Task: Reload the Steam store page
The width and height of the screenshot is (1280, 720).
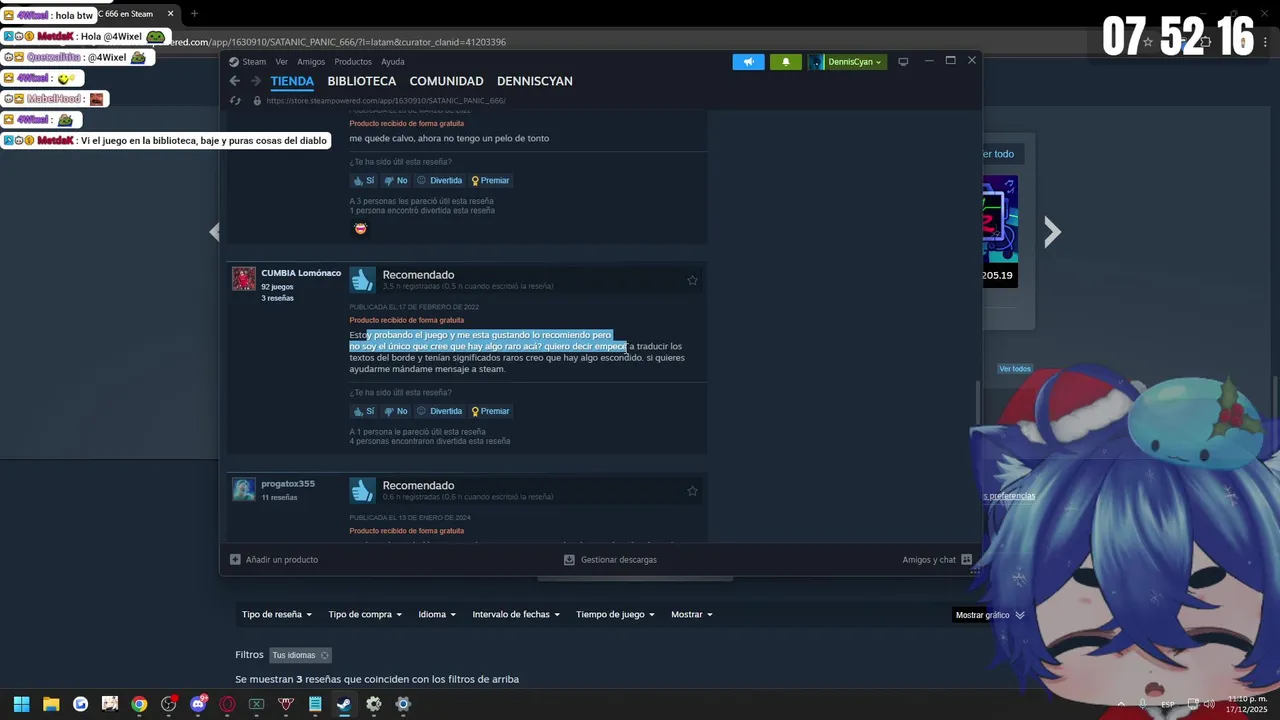Action: pyautogui.click(x=235, y=100)
